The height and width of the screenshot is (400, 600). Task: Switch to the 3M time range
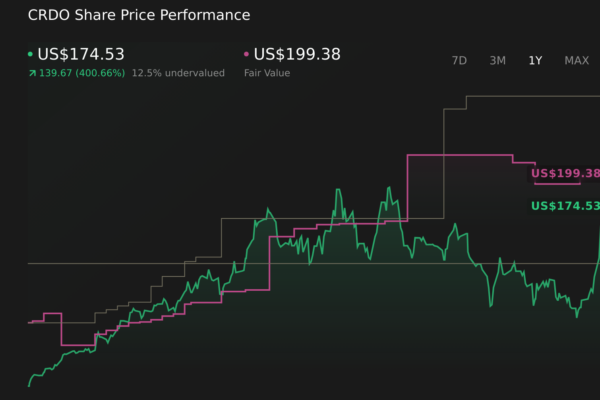click(x=497, y=60)
